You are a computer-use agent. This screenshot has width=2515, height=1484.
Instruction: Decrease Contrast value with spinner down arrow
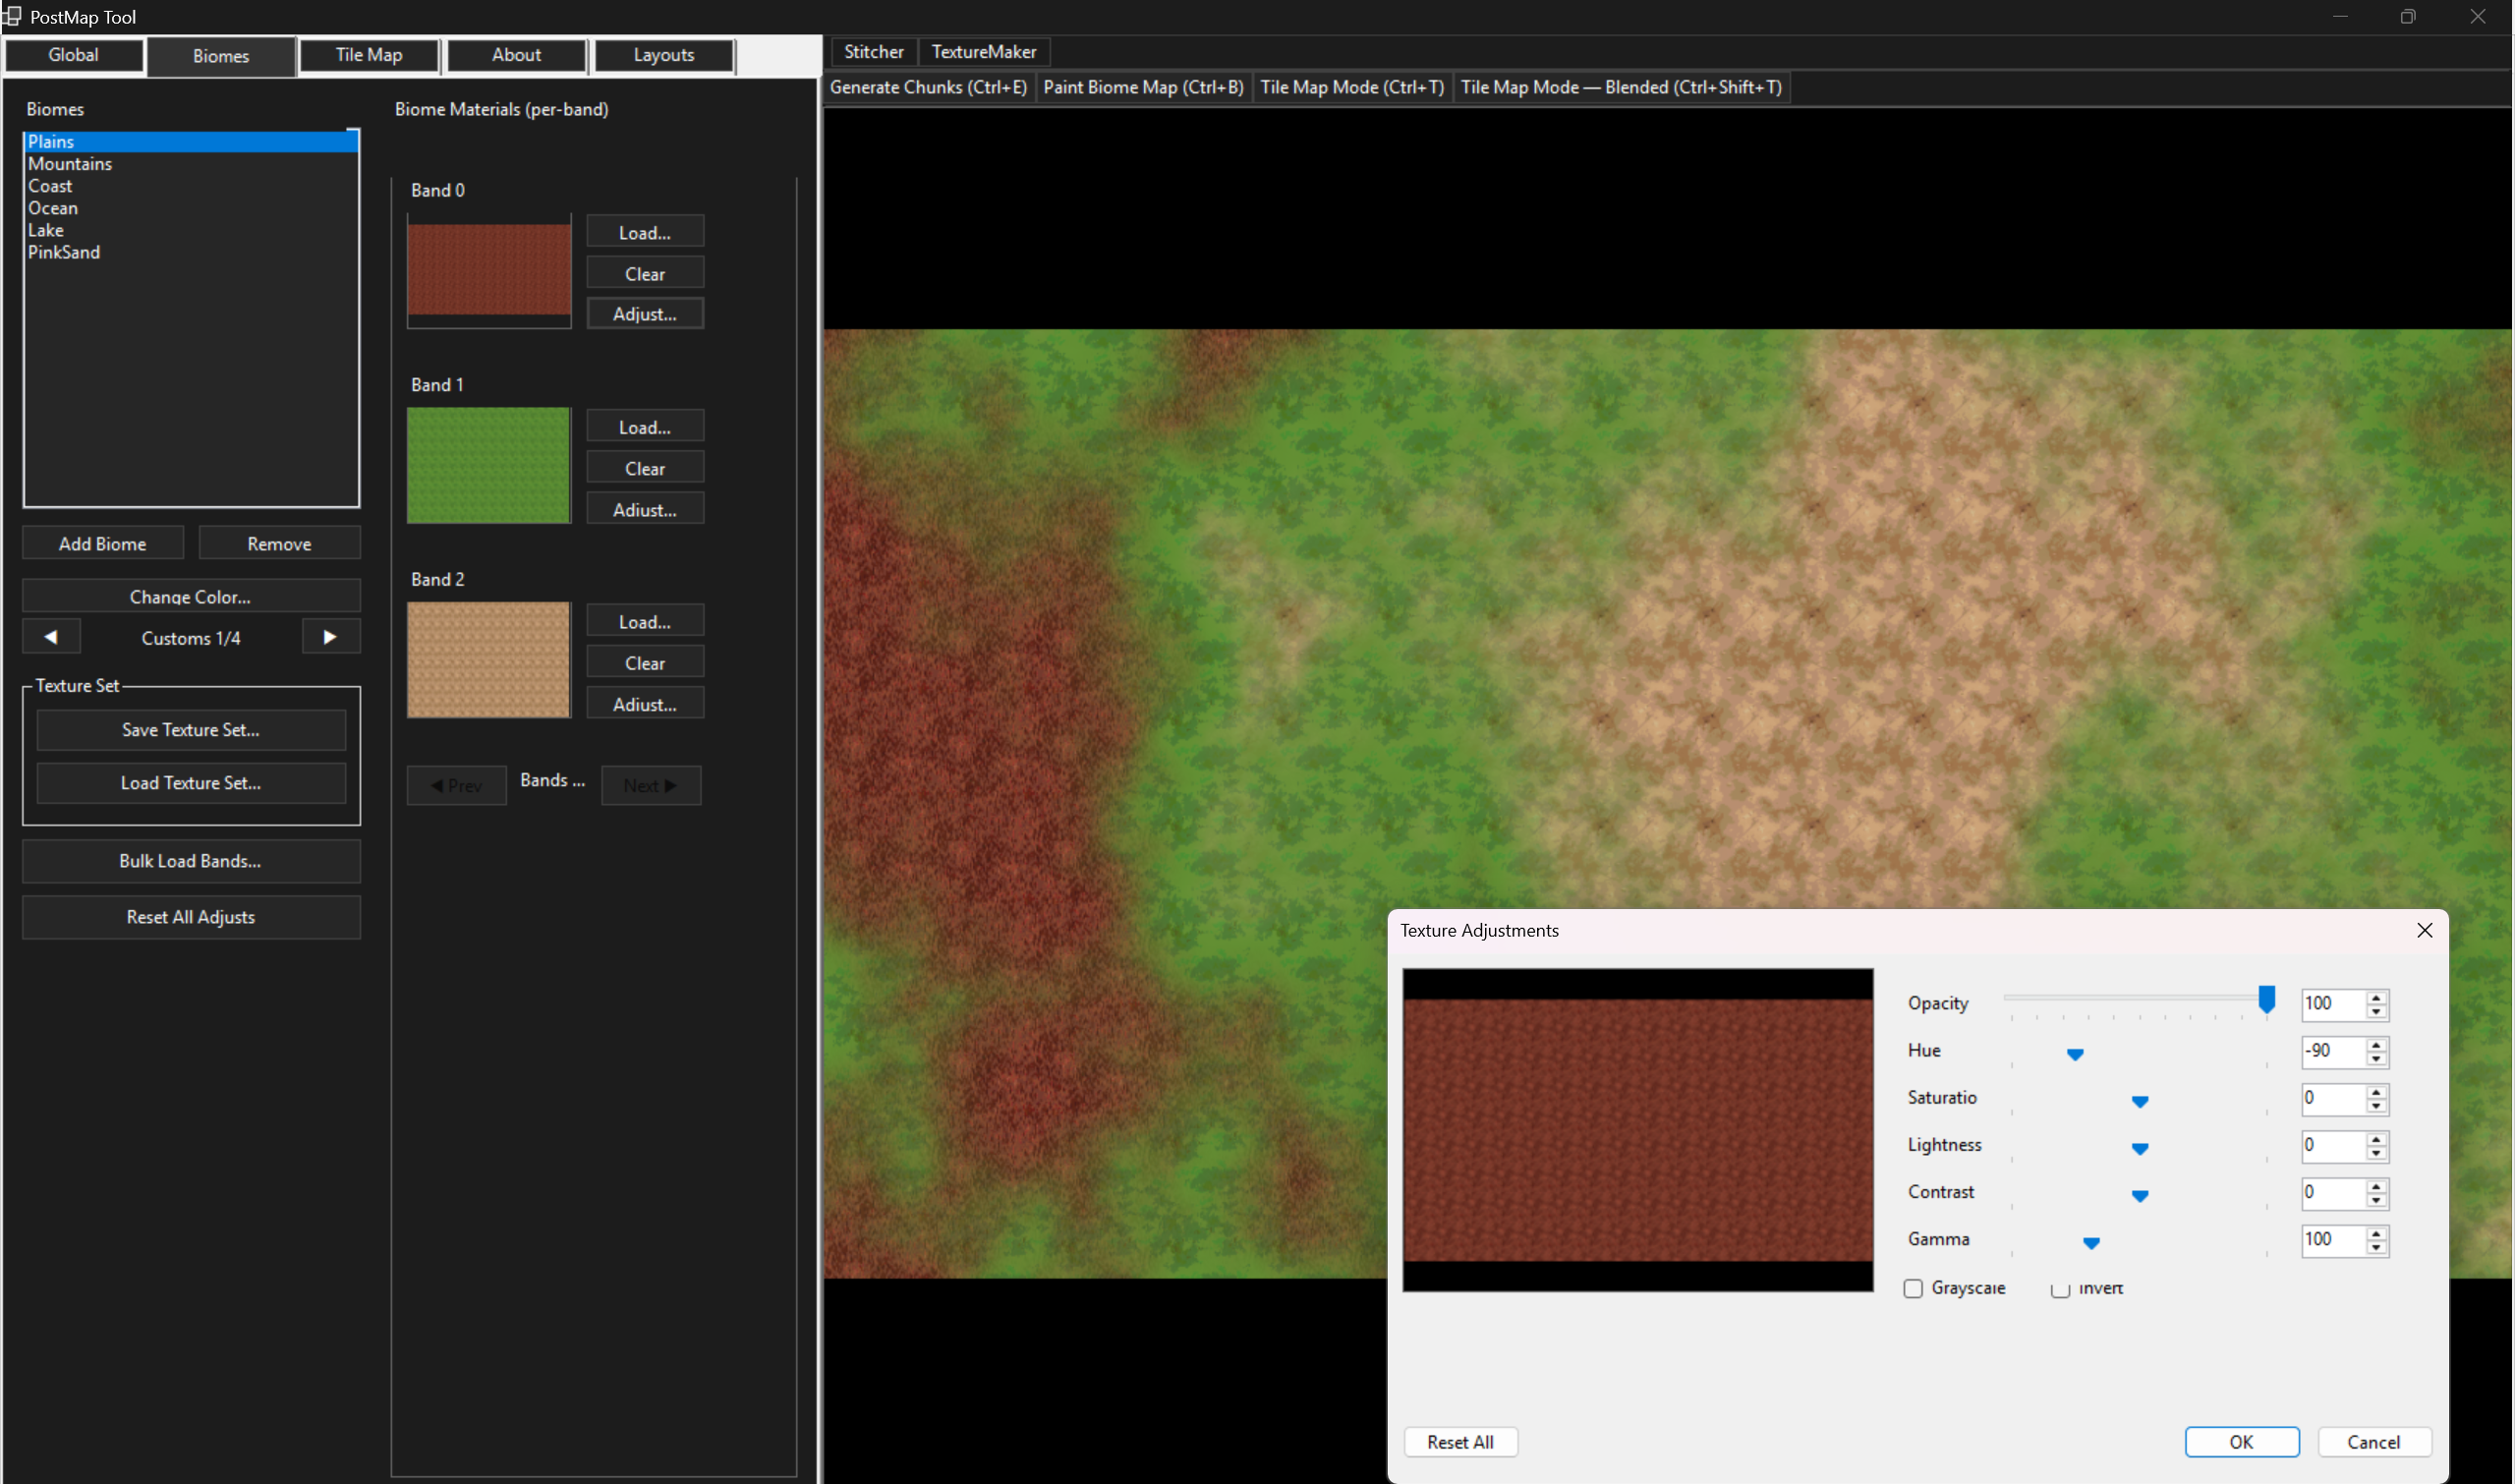click(x=2376, y=1200)
